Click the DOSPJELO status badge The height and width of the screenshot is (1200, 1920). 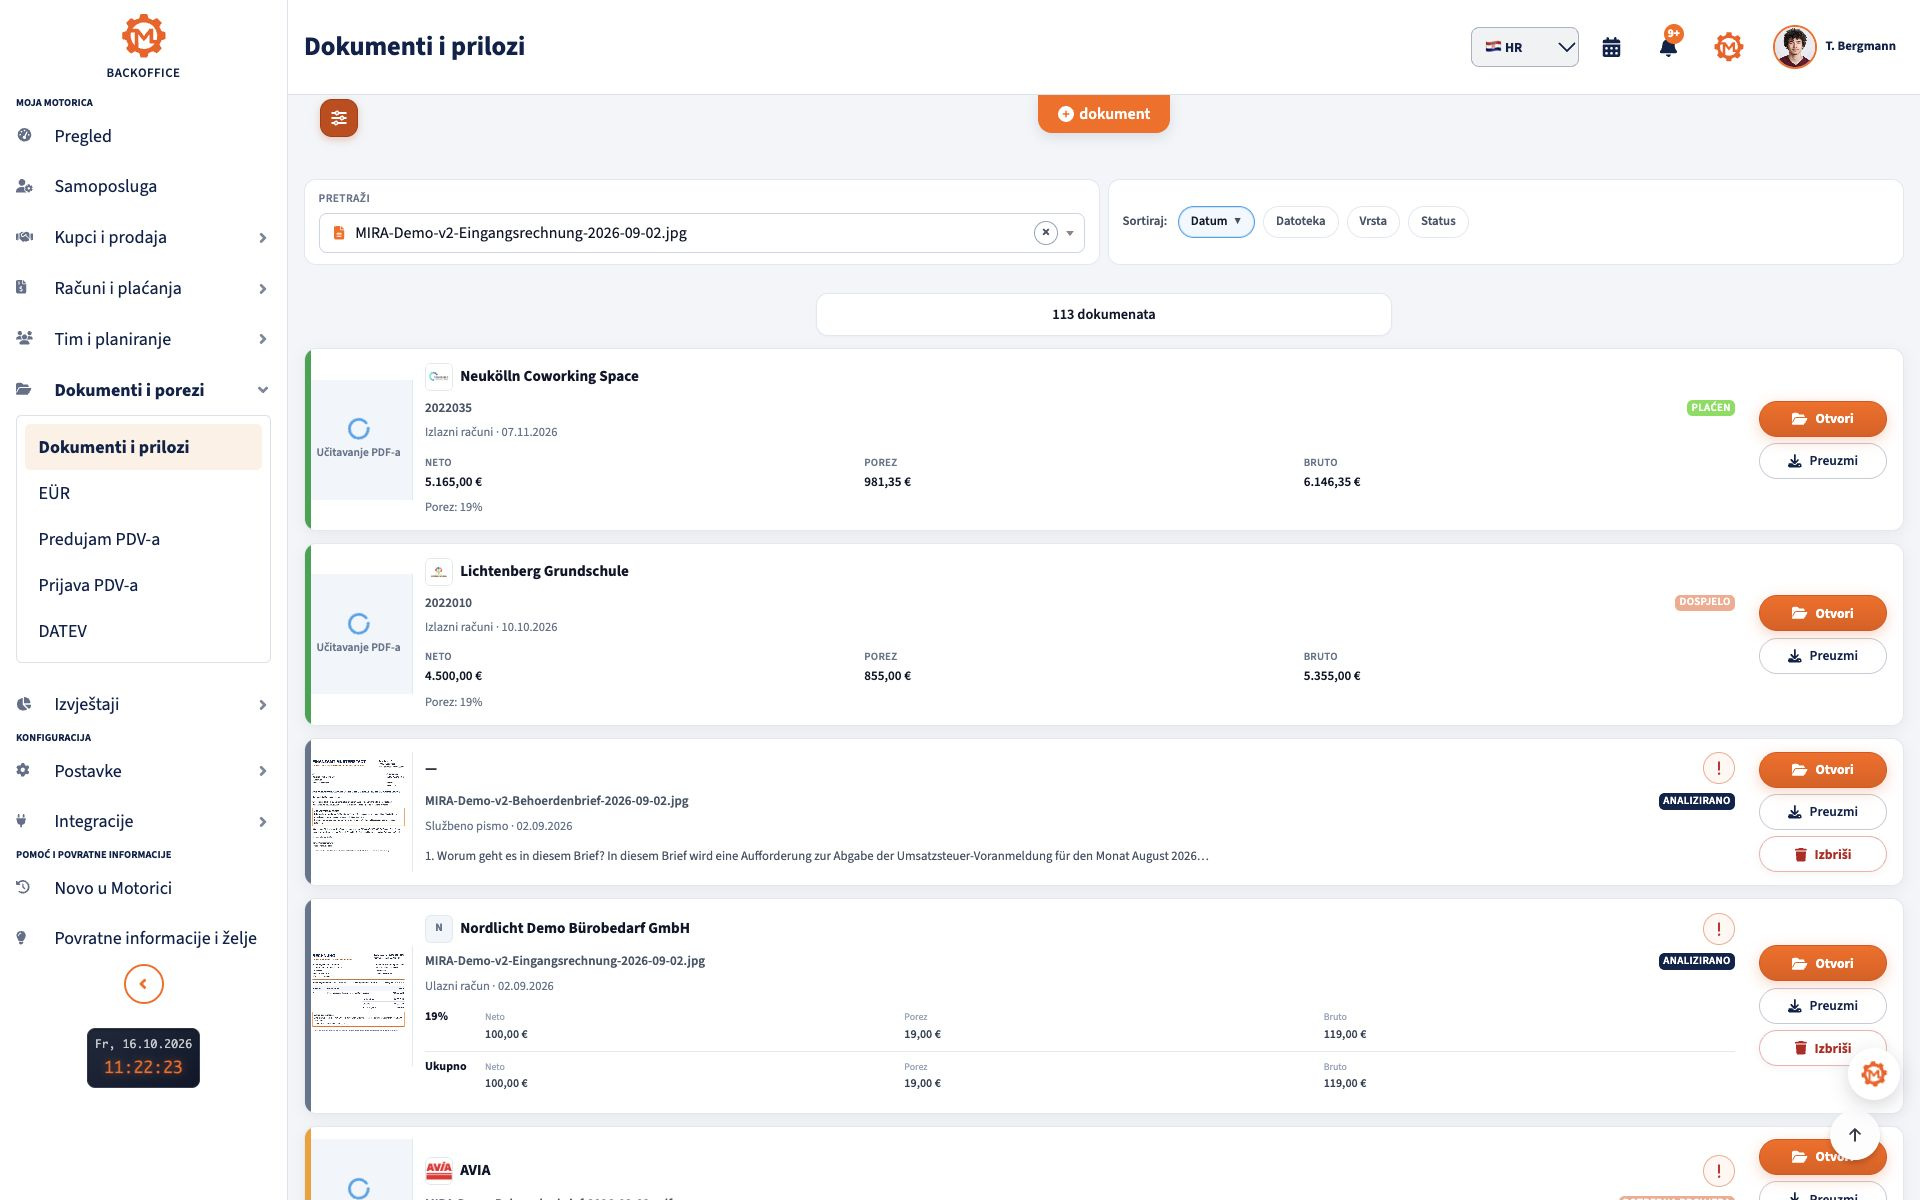point(1704,602)
